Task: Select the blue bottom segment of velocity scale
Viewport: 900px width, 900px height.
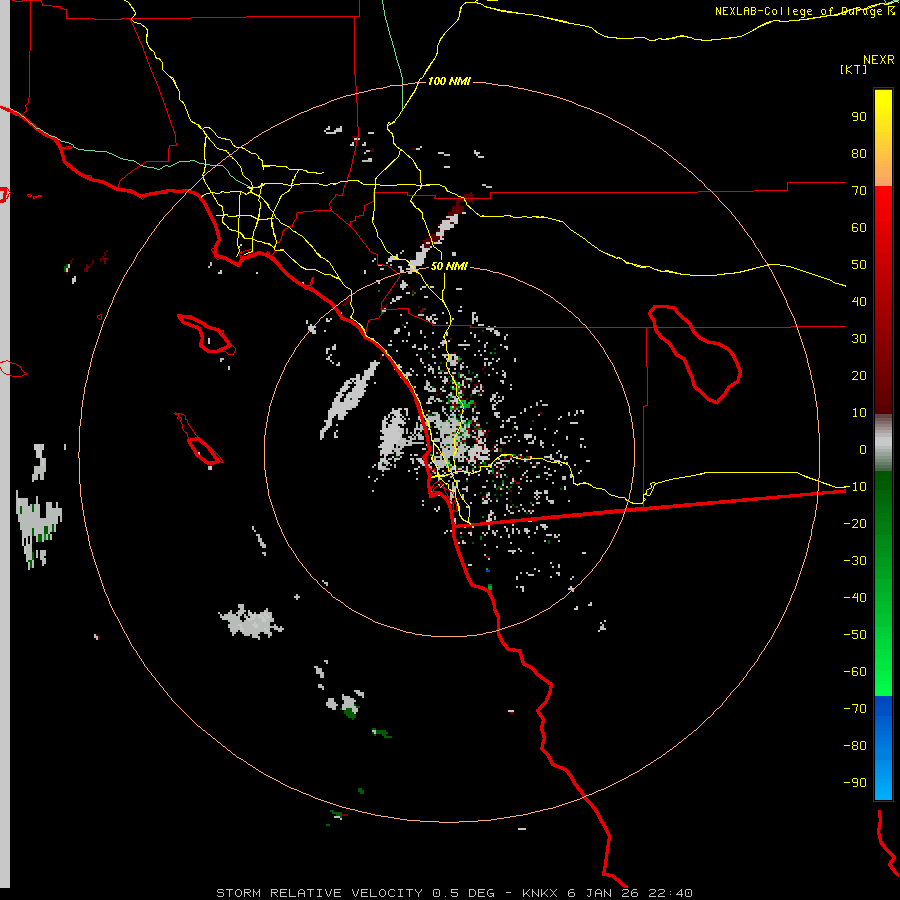Action: (x=883, y=748)
